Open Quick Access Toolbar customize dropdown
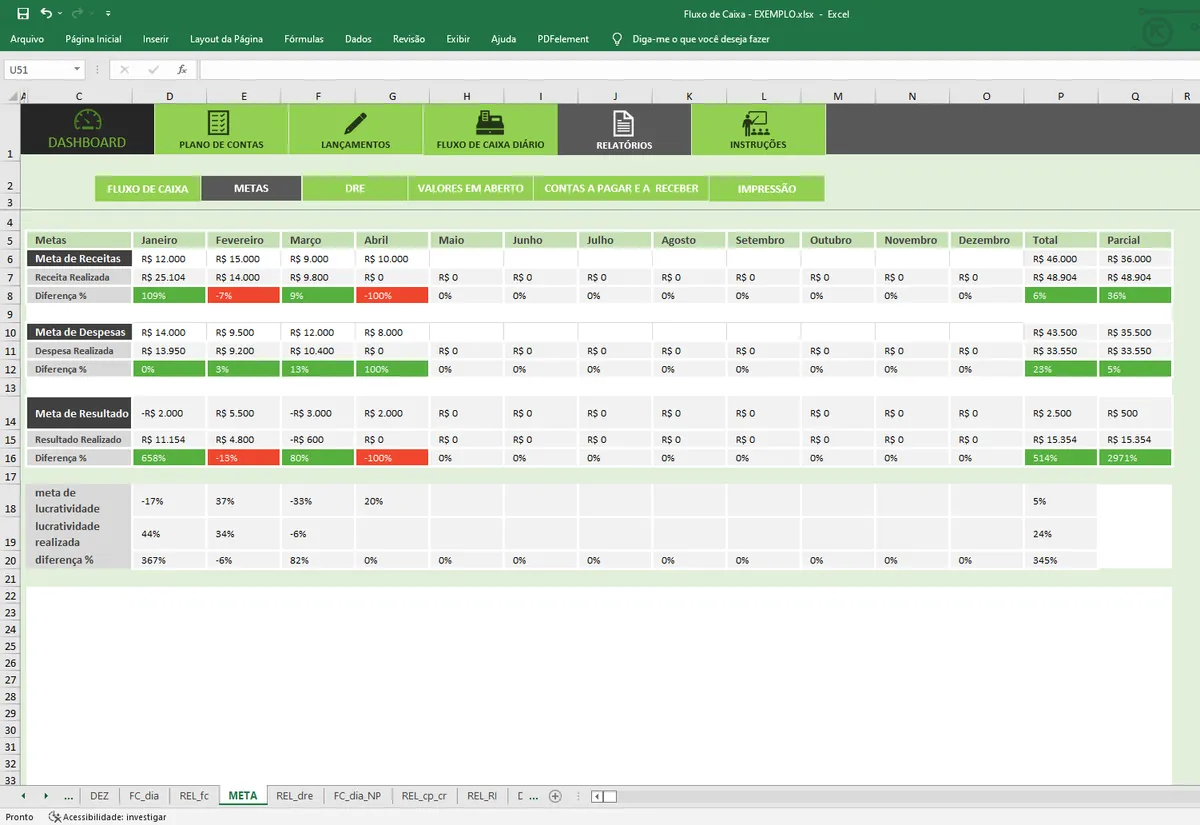The image size is (1200, 825). [108, 14]
